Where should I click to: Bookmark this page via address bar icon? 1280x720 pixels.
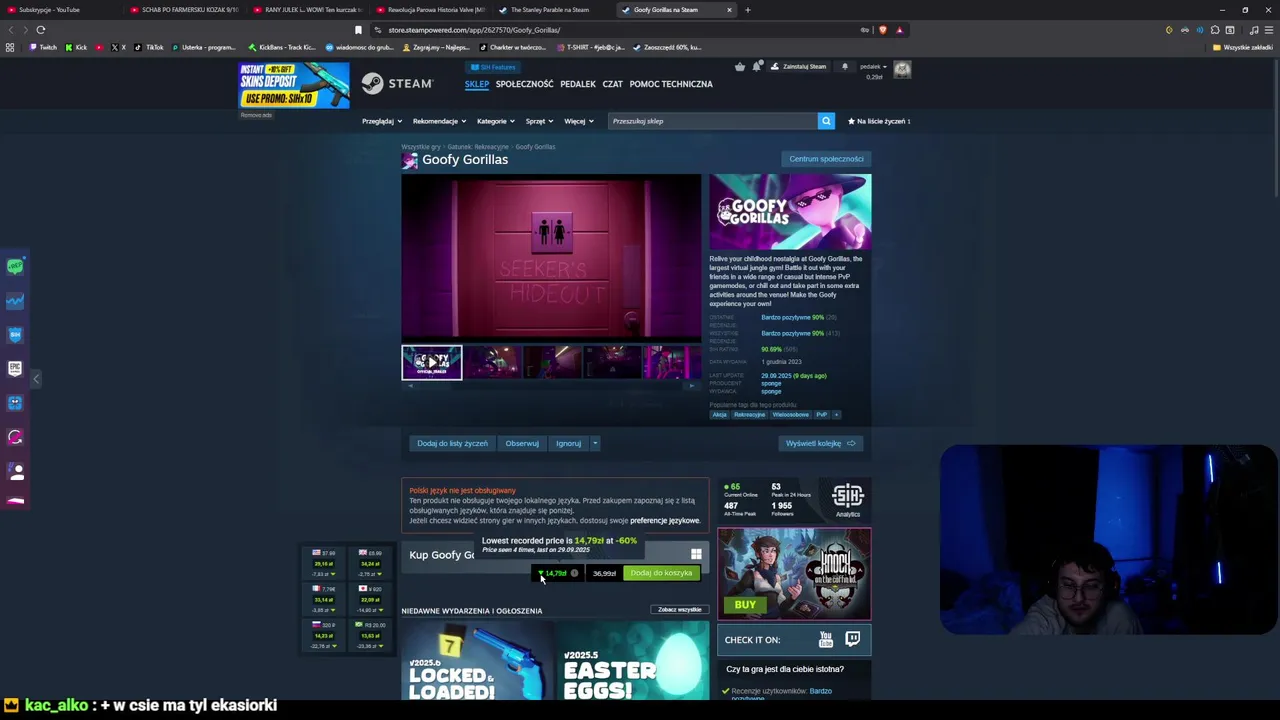coord(358,30)
